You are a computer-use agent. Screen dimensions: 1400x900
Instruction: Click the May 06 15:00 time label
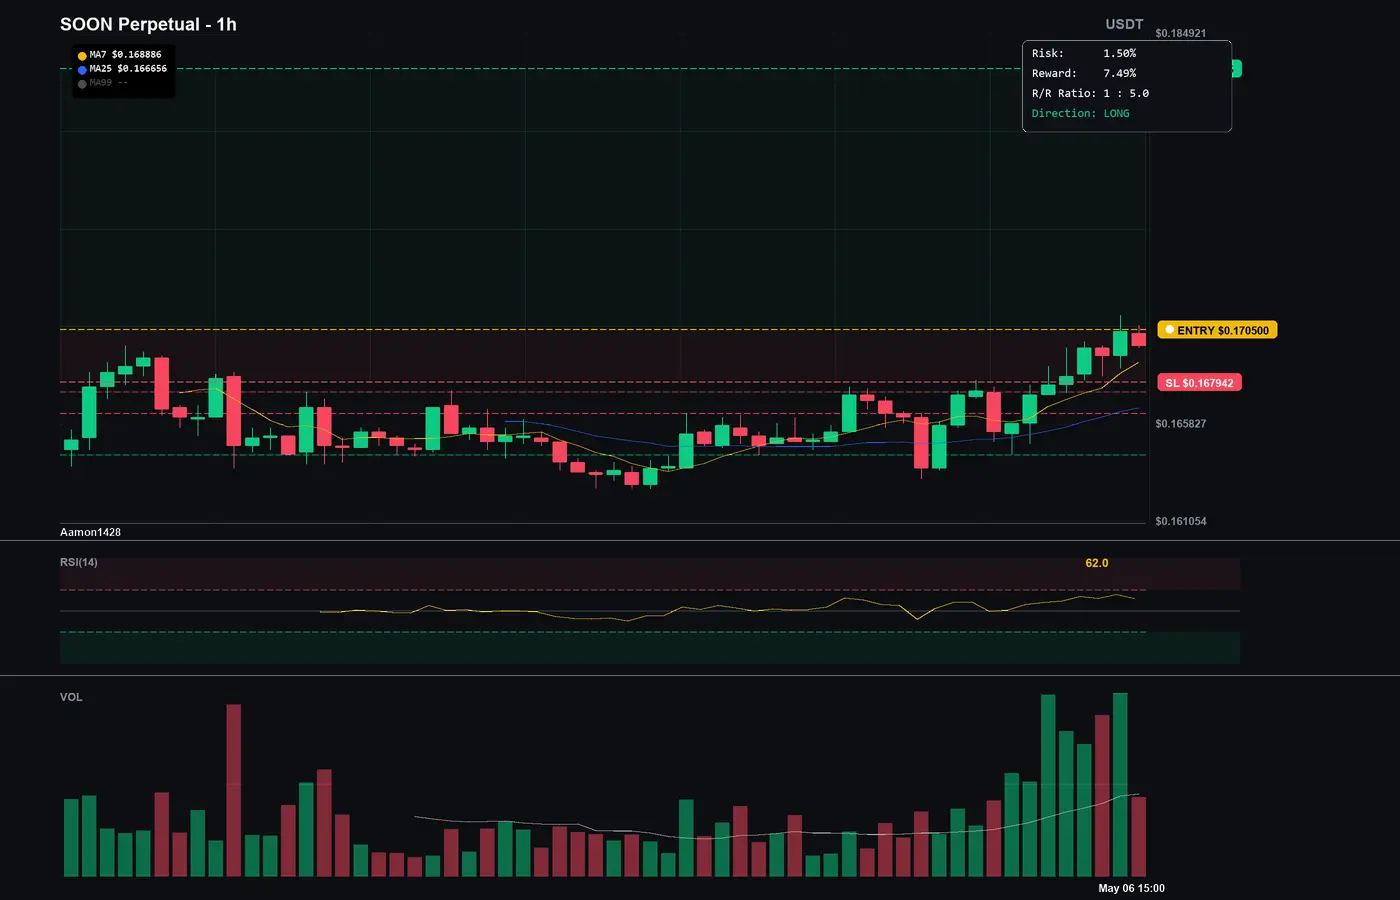pyautogui.click(x=1131, y=888)
